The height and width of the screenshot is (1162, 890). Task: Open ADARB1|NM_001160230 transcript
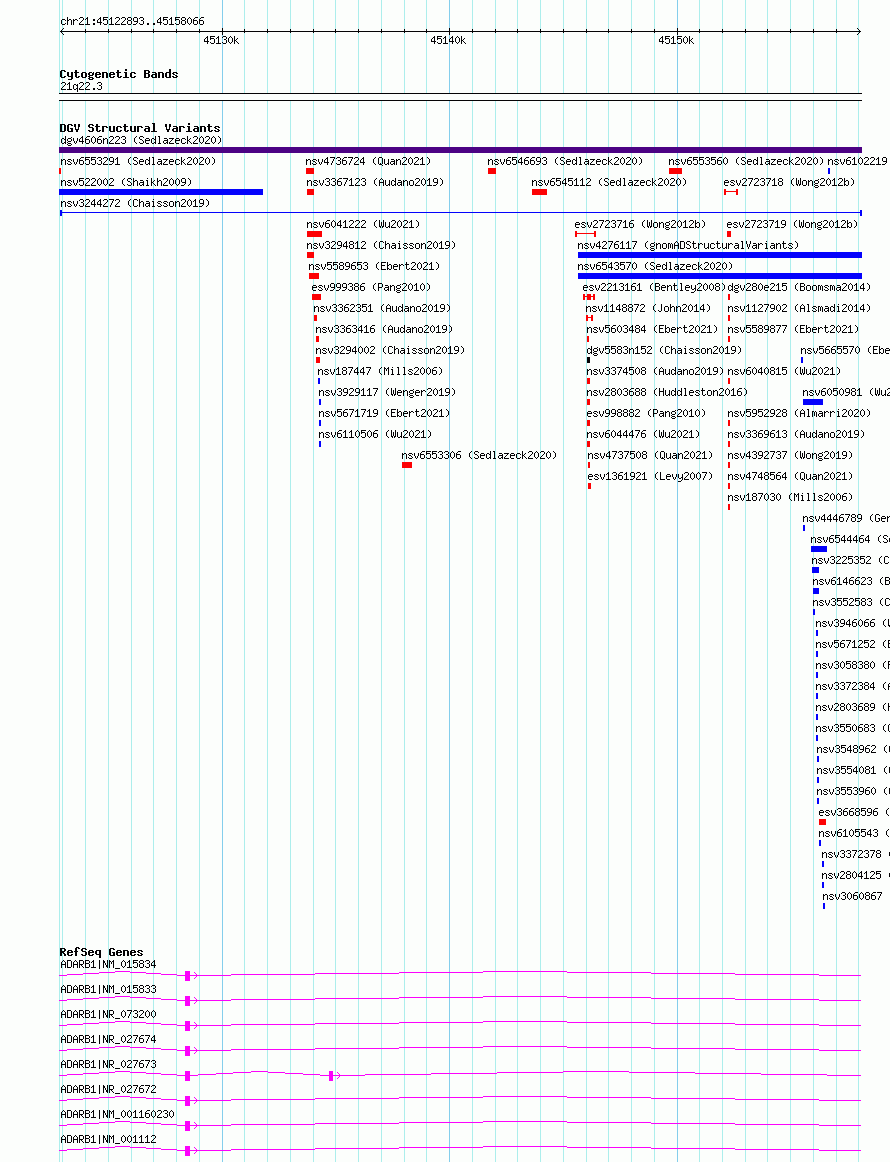click(x=117, y=1115)
